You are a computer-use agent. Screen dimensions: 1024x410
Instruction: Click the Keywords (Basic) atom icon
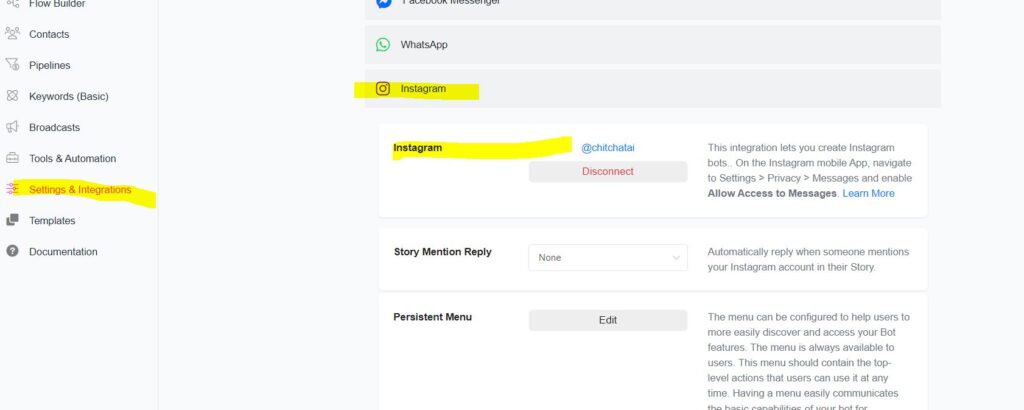coord(12,96)
